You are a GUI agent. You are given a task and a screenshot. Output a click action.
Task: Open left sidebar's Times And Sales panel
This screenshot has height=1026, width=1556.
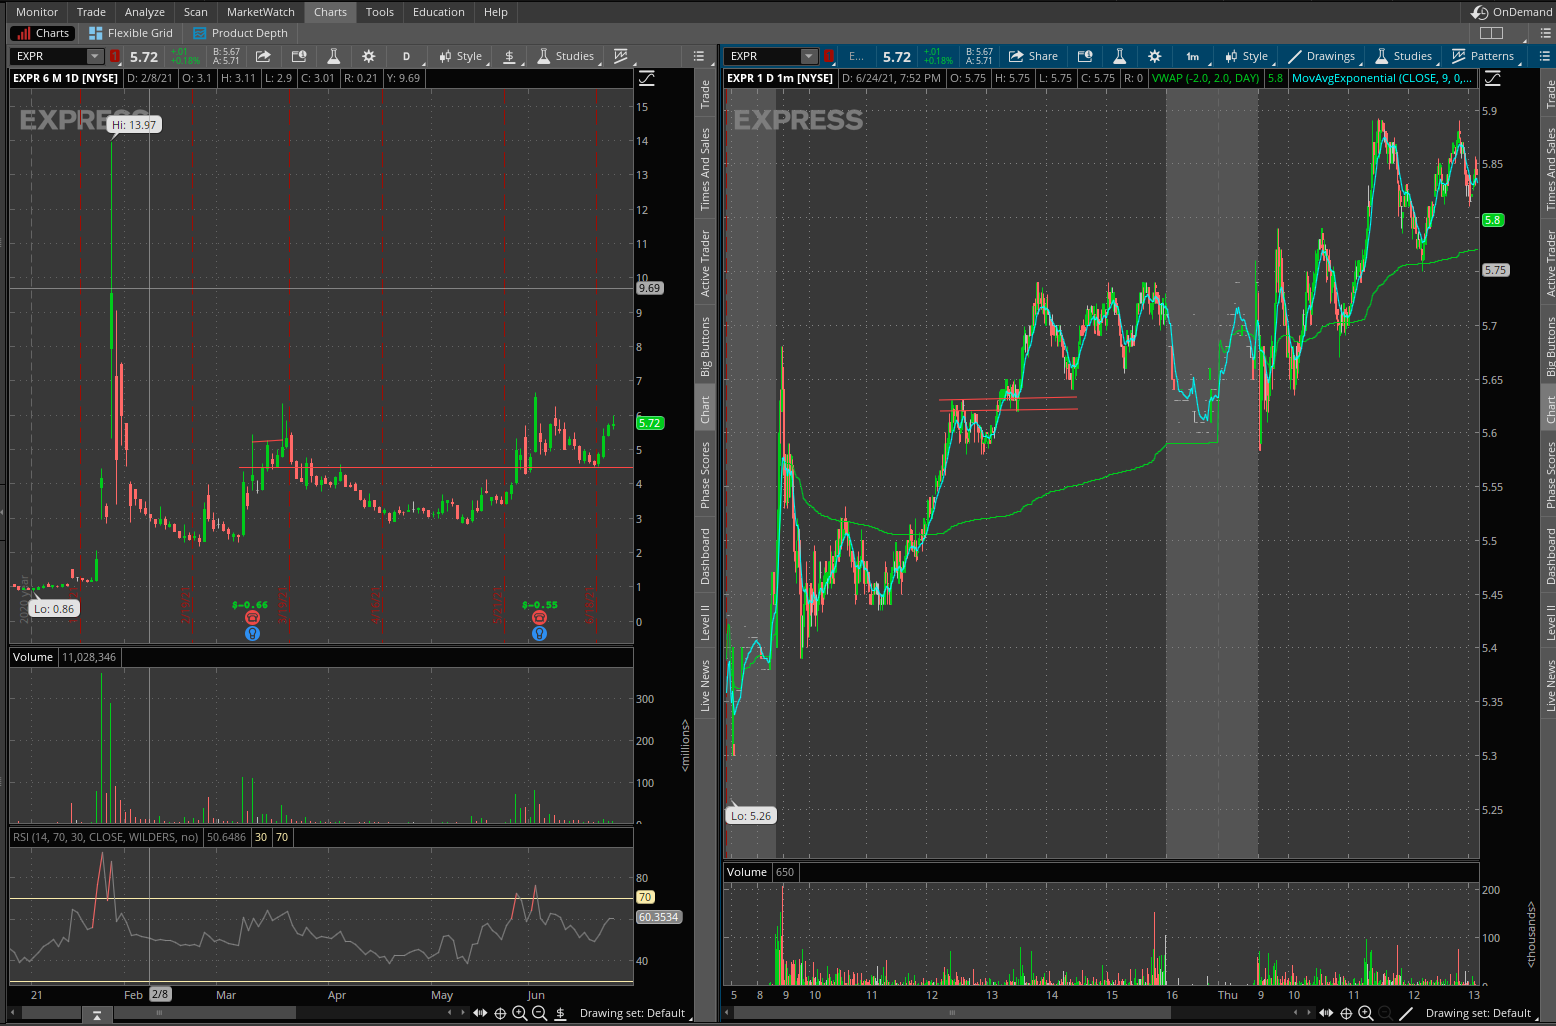pos(705,169)
